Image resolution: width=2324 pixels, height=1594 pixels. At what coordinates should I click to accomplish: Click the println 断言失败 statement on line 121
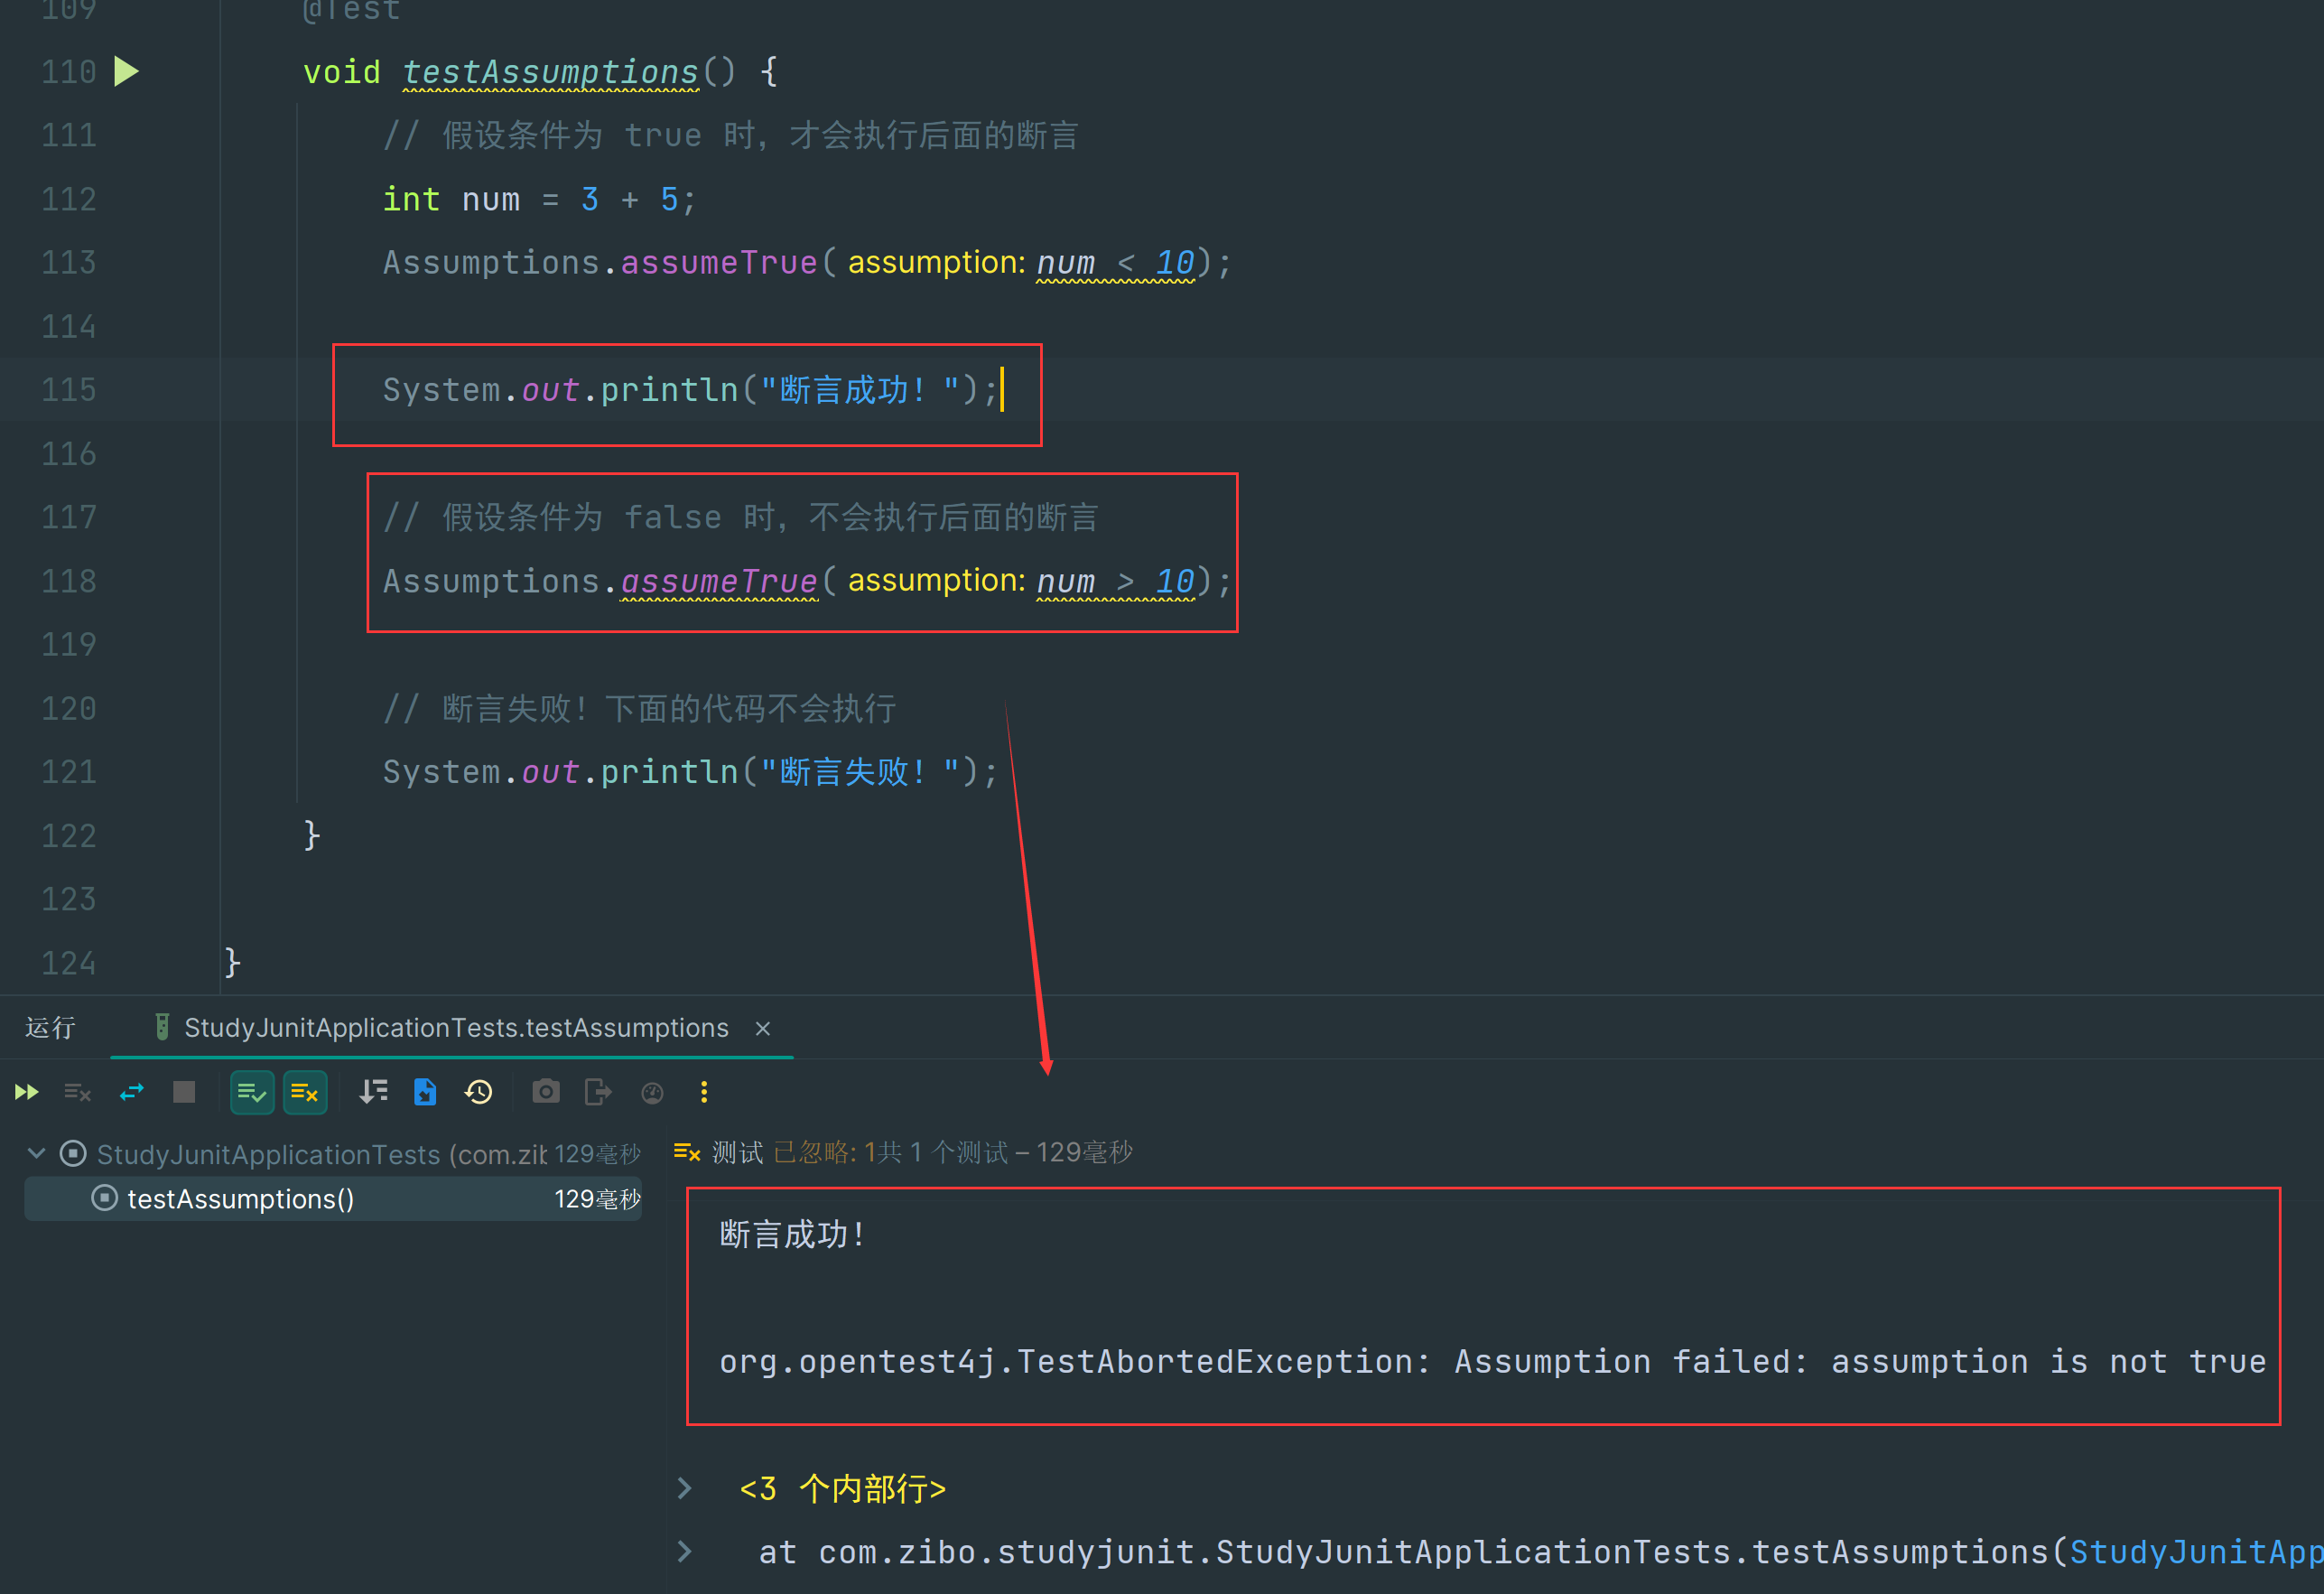click(690, 772)
